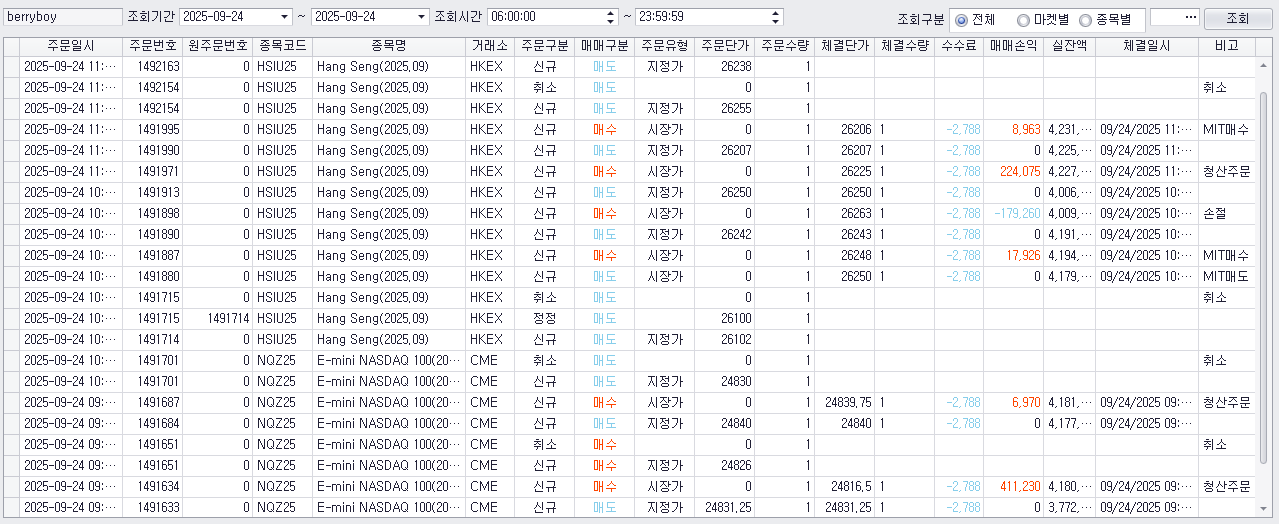This screenshot has height=524, width=1279.
Task: Select order number 1491880 cell
Action: click(153, 276)
